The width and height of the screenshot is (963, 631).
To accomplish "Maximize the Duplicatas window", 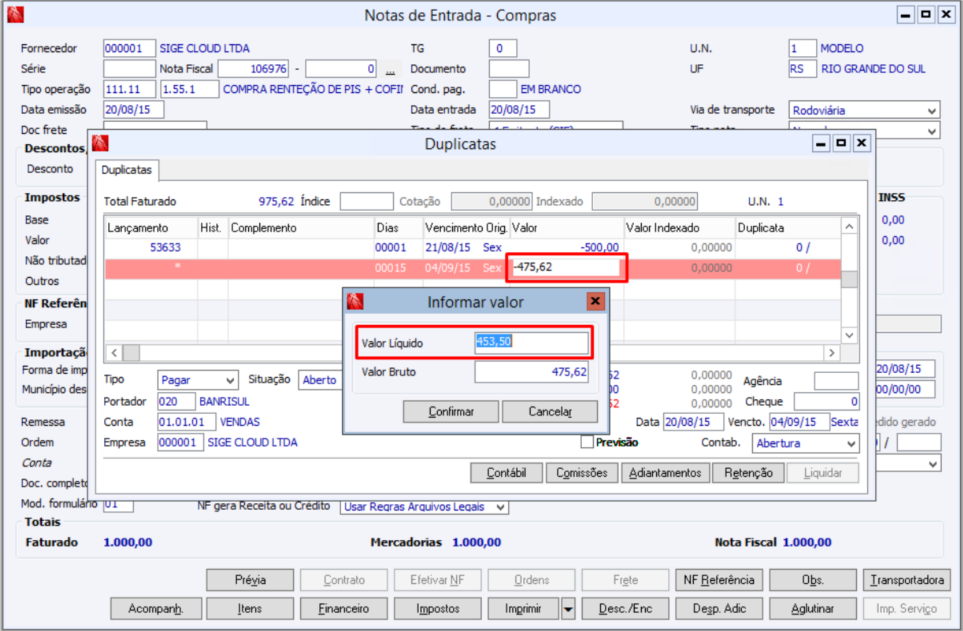I will [x=841, y=143].
